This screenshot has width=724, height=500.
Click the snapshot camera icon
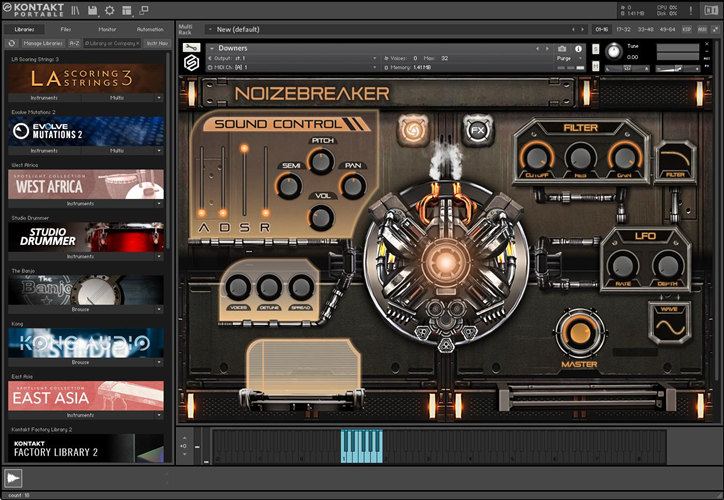pyautogui.click(x=562, y=48)
